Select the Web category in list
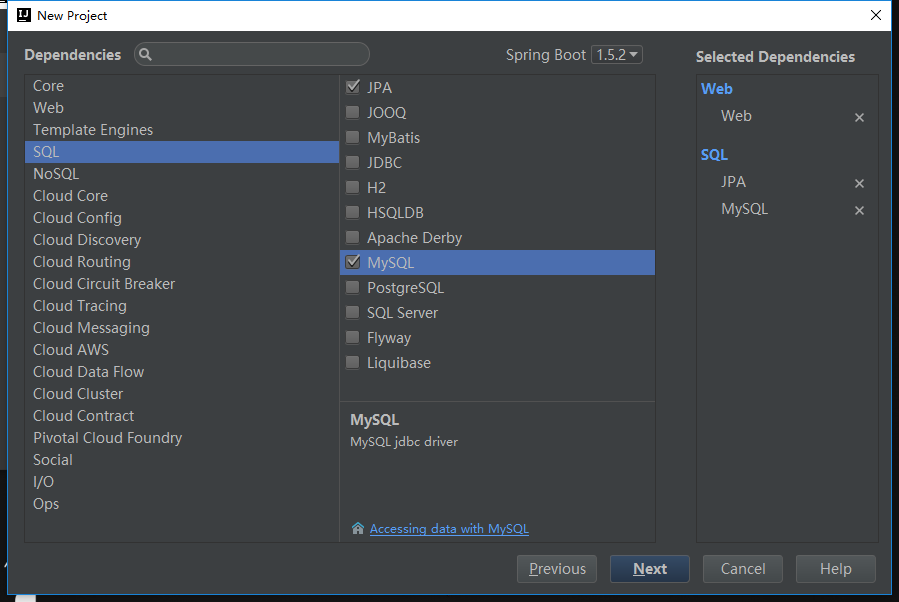The height and width of the screenshot is (602, 899). coord(182,108)
